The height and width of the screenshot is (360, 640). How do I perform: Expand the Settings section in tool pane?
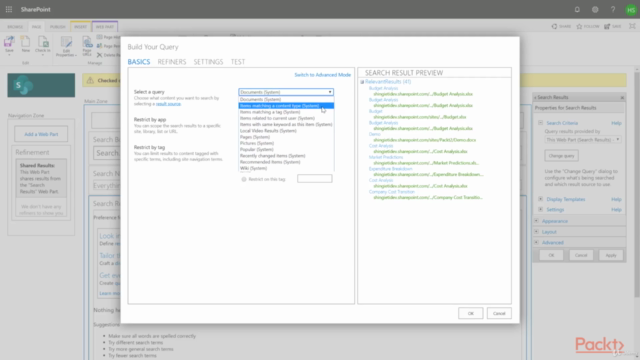pos(540,209)
